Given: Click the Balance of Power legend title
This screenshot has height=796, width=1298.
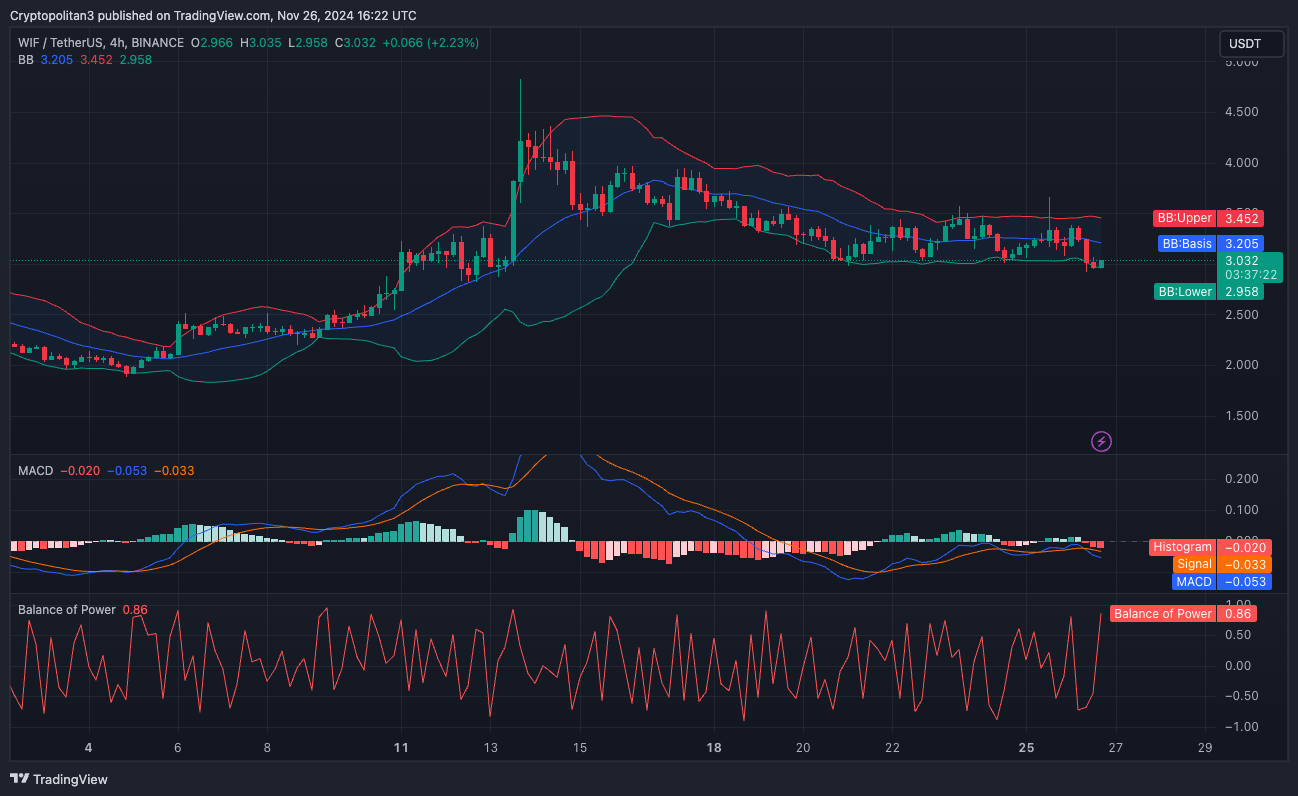Looking at the screenshot, I should point(67,610).
